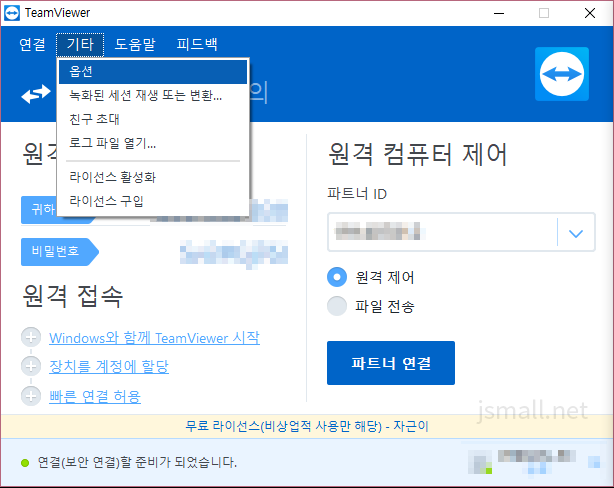Select 라이선스 구입 menu entry
614x488 pixels.
(153, 201)
